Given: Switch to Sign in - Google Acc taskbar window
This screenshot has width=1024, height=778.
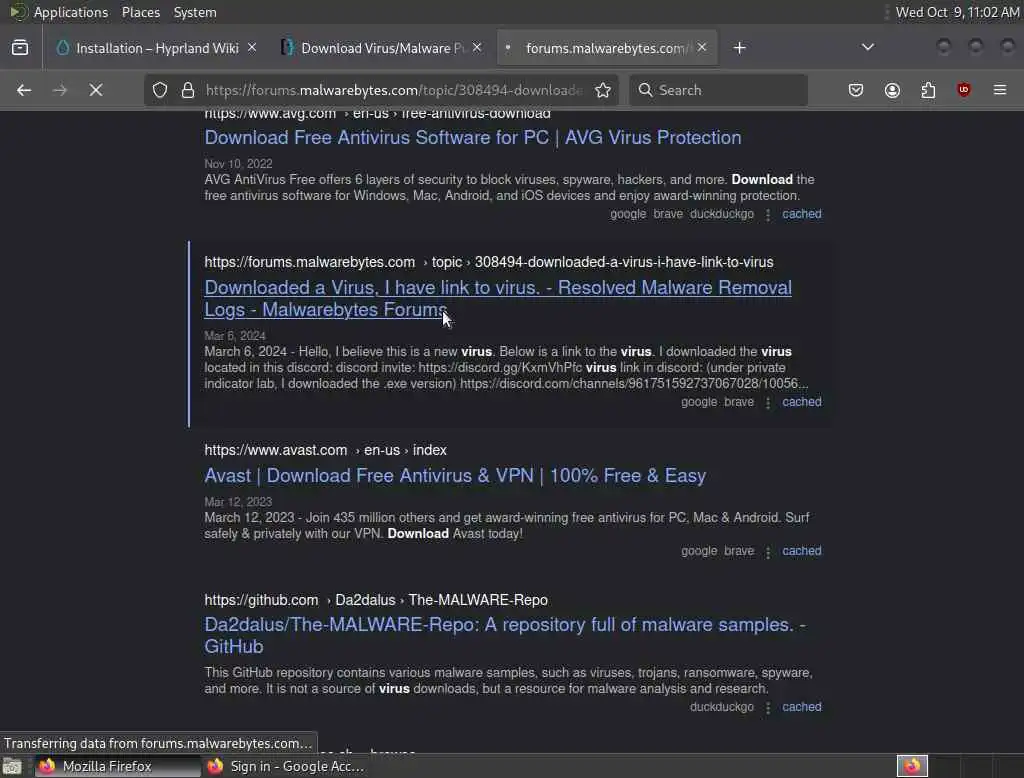Looking at the screenshot, I should [287, 766].
